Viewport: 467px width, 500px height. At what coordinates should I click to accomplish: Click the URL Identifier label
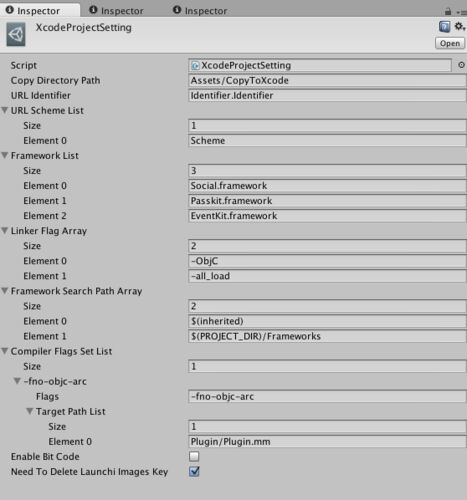pos(41,95)
